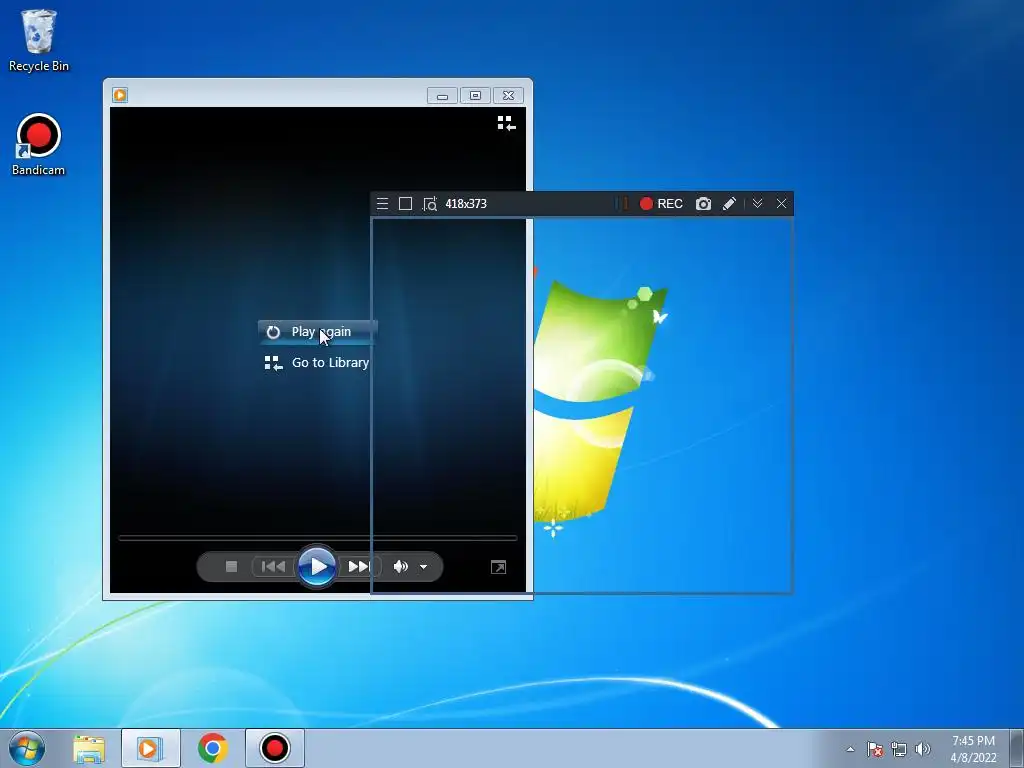Click the Previous track button
Viewport: 1024px width, 768px height.
pos(273,566)
